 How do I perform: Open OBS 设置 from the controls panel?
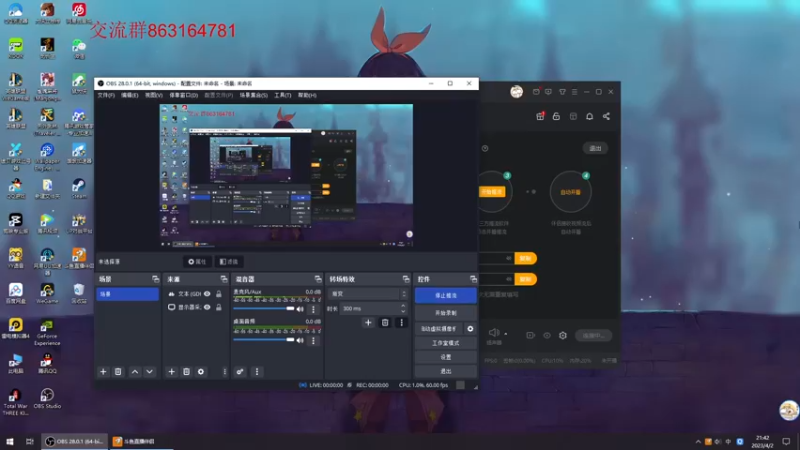tap(445, 357)
